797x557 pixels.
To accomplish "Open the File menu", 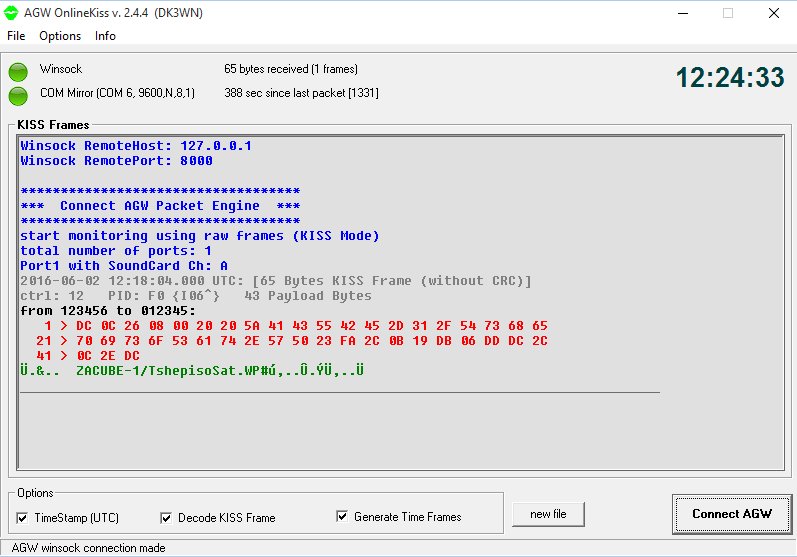I will coord(16,36).
